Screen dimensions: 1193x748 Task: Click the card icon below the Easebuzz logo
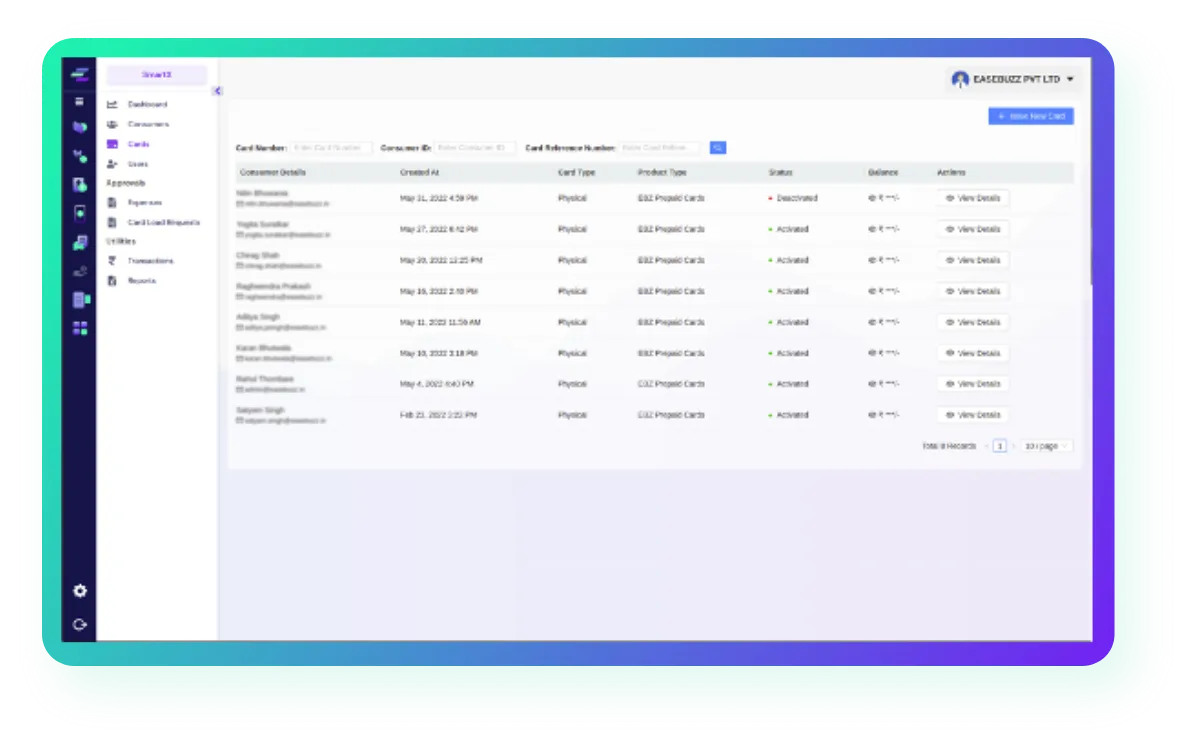pos(79,101)
